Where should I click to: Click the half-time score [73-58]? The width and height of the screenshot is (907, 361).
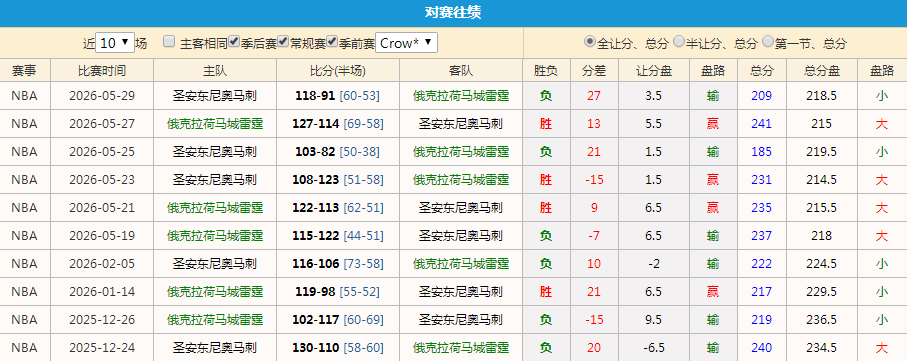coord(364,264)
